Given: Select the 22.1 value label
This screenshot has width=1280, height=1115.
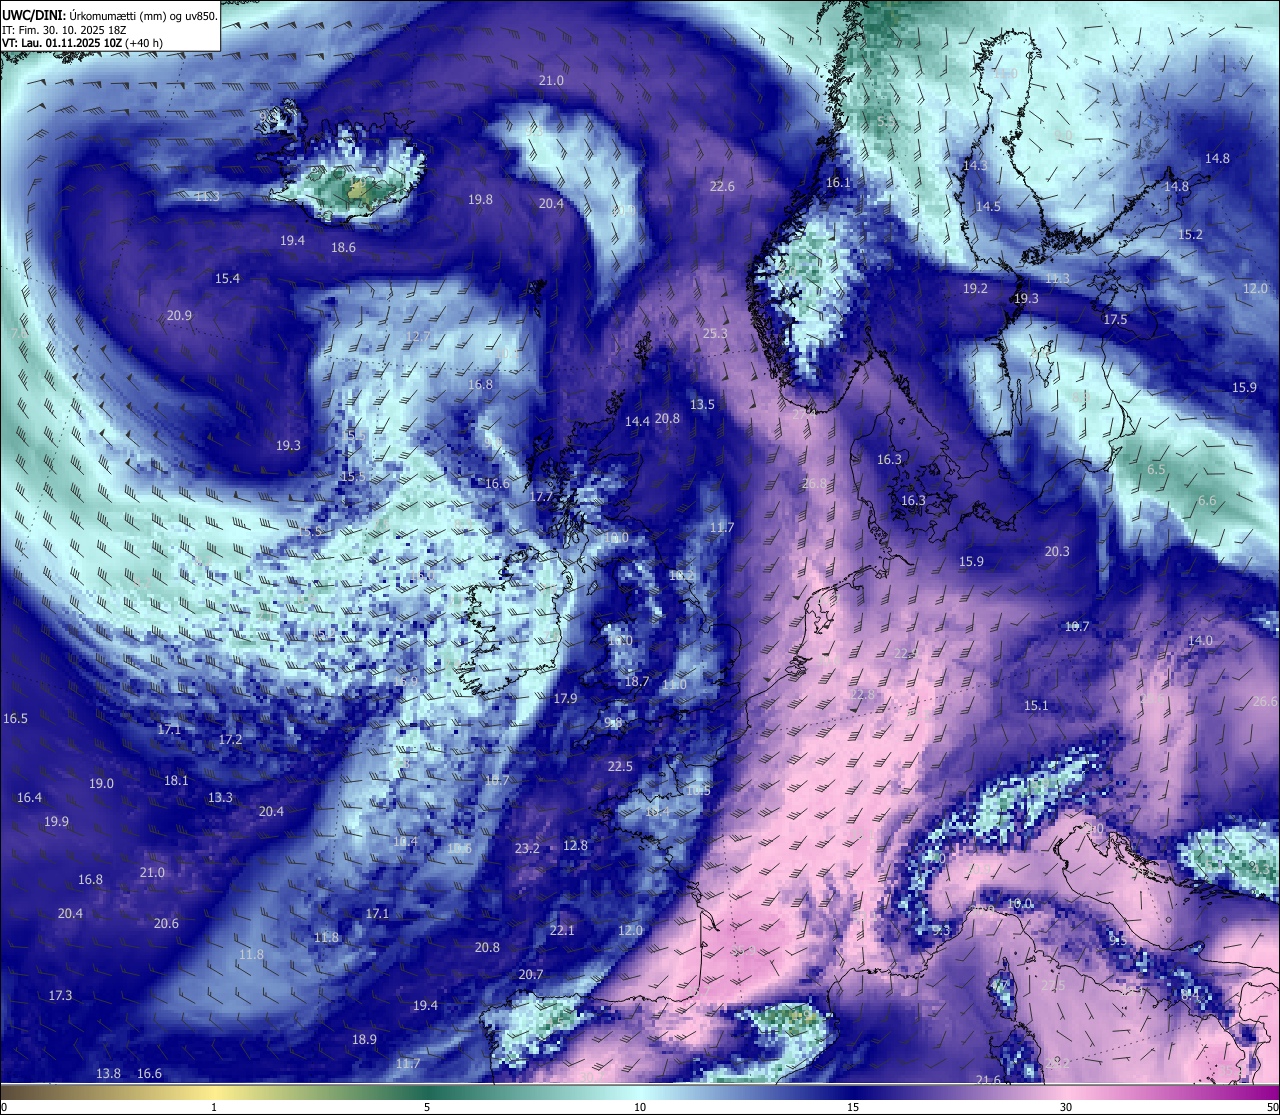Looking at the screenshot, I should 562,930.
